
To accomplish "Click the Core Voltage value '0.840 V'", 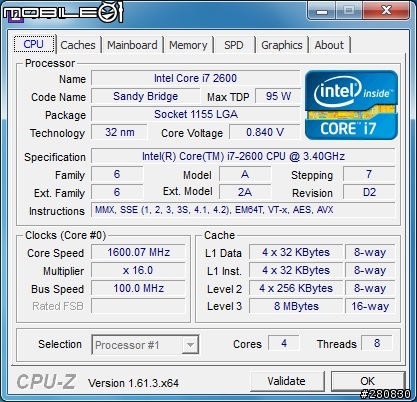I will click(265, 132).
